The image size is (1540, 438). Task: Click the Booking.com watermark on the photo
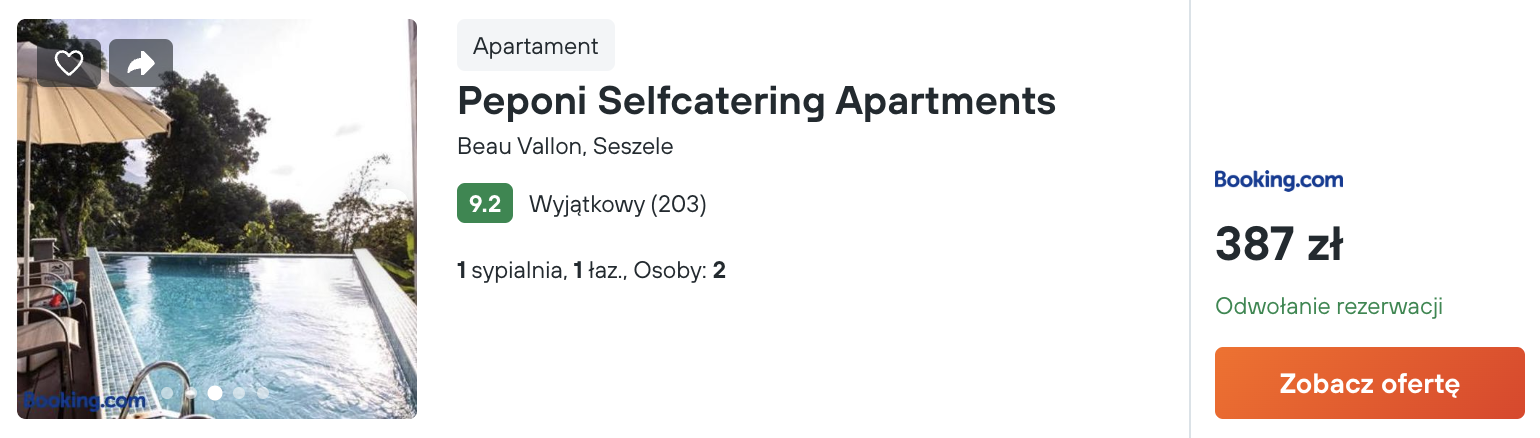(85, 401)
